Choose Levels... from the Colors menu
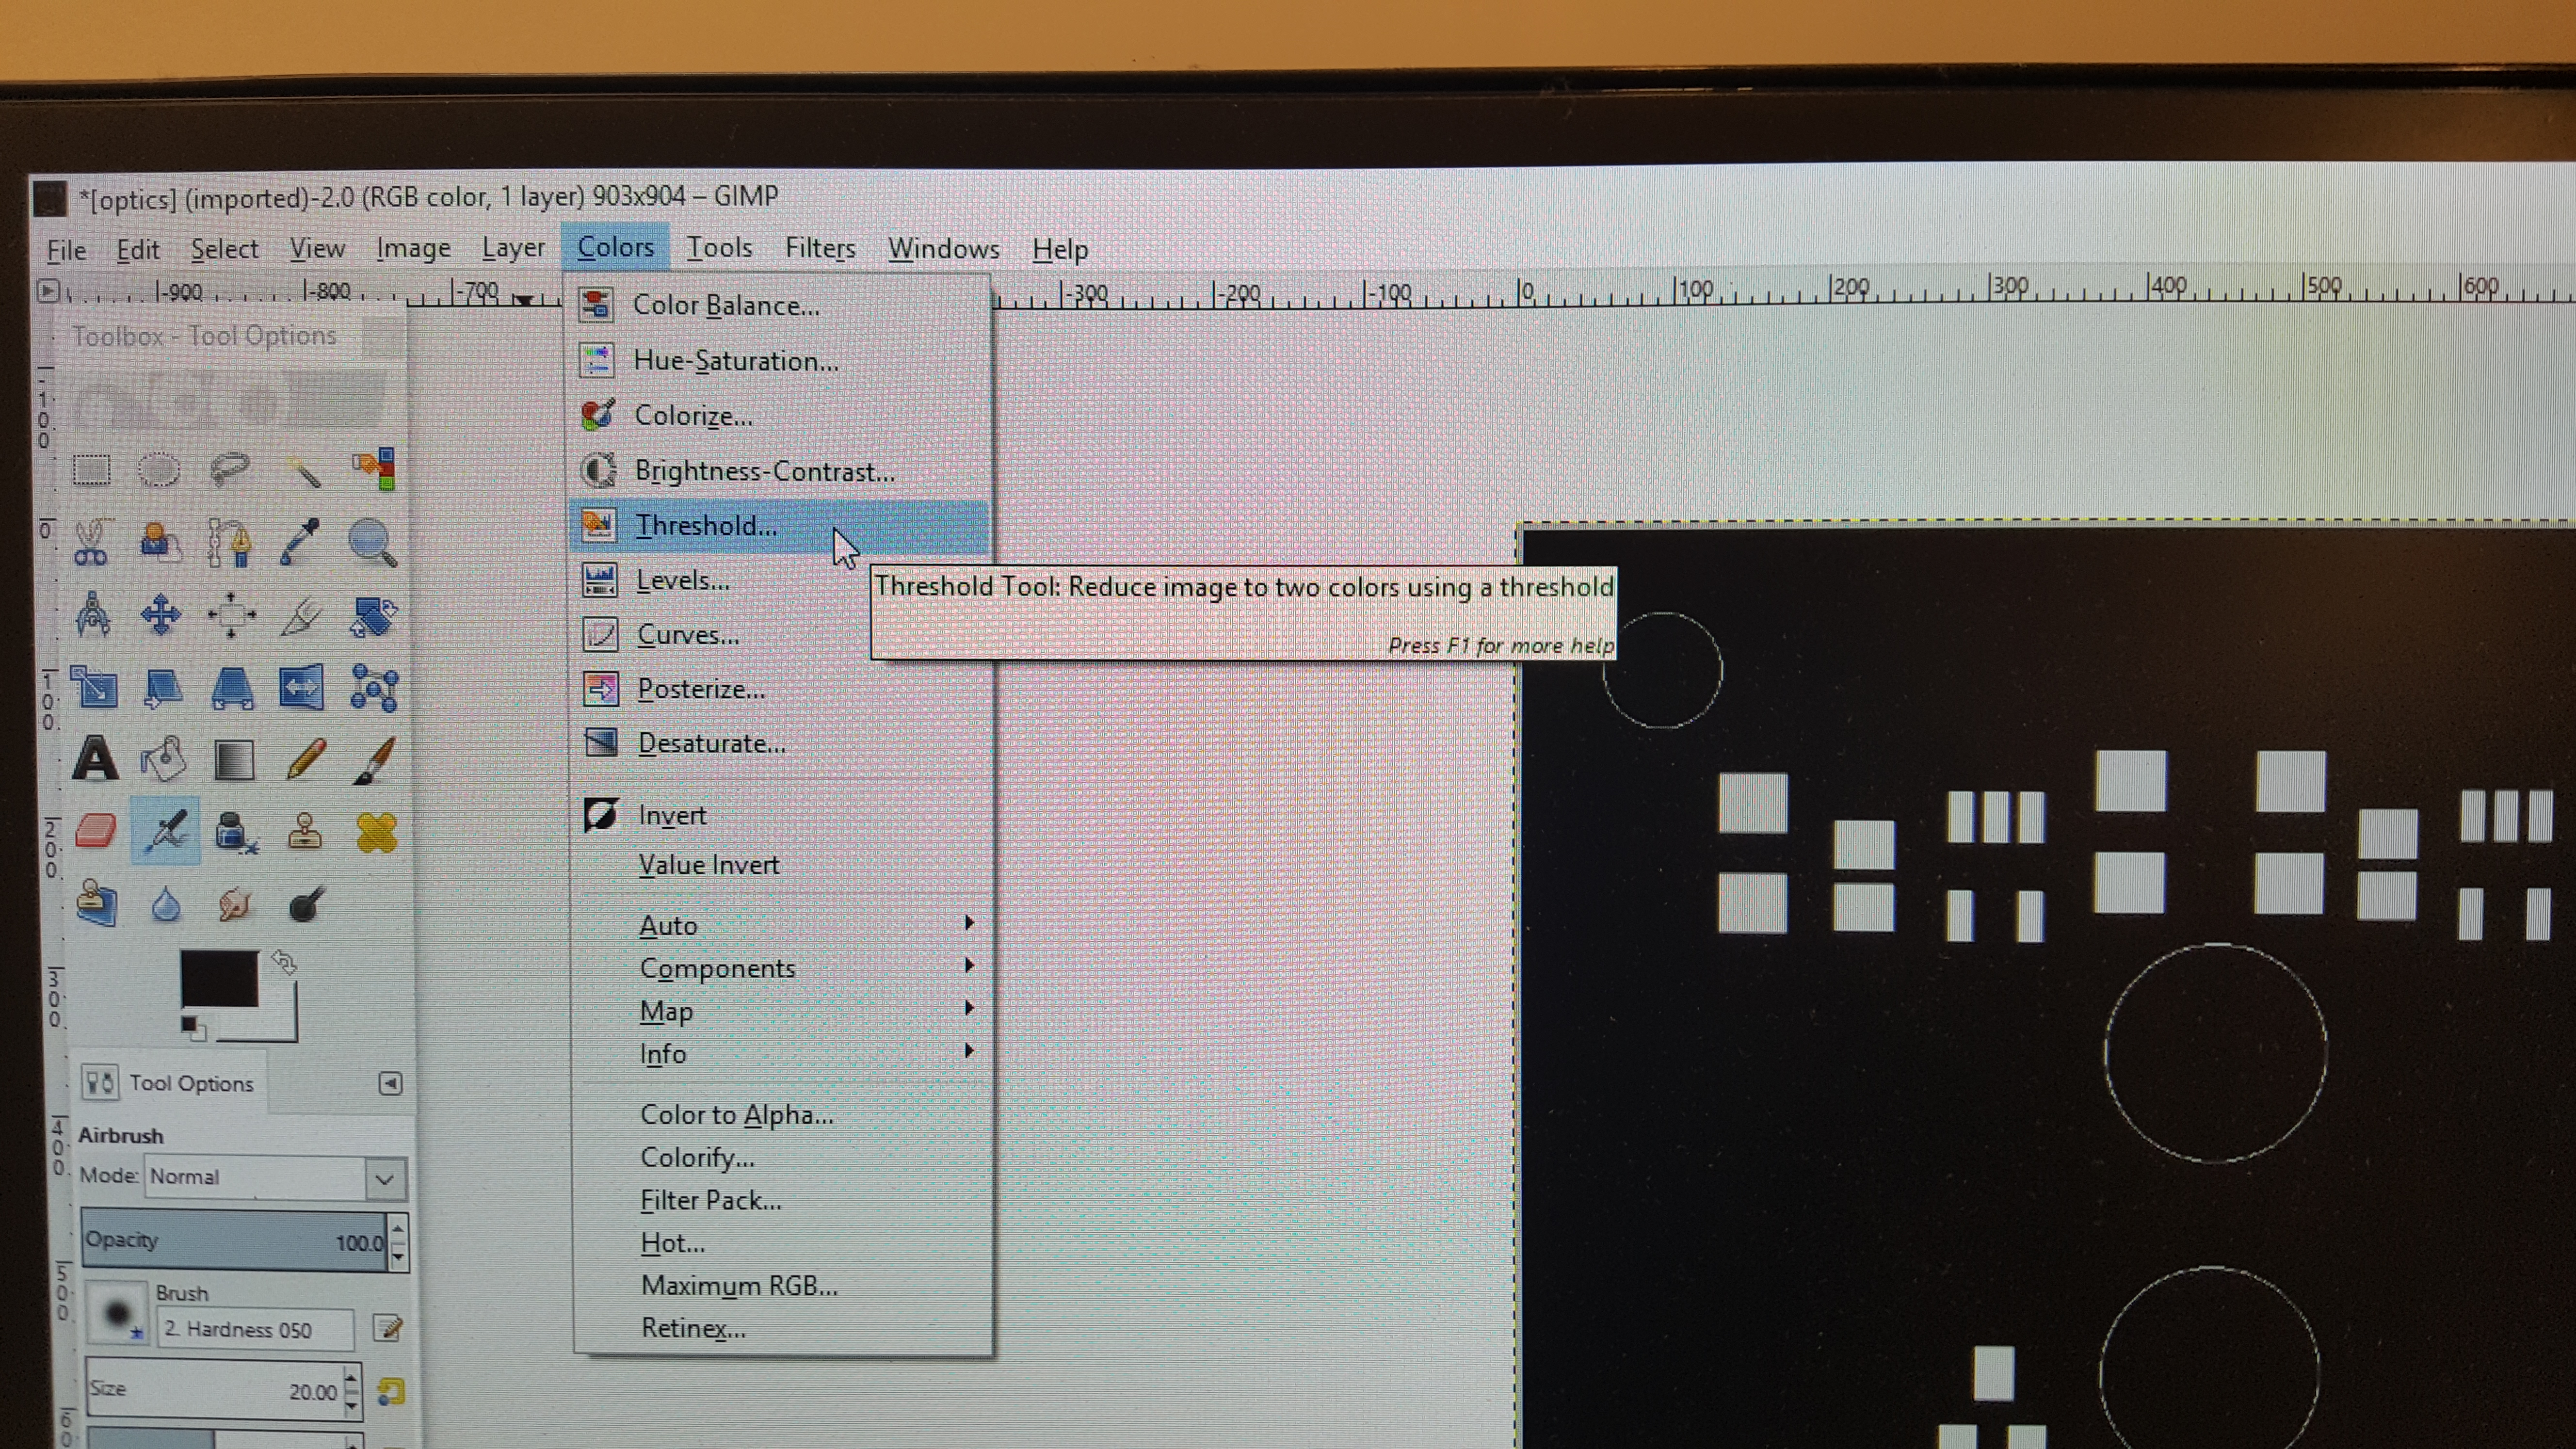This screenshot has height=1449, width=2576. [779, 580]
